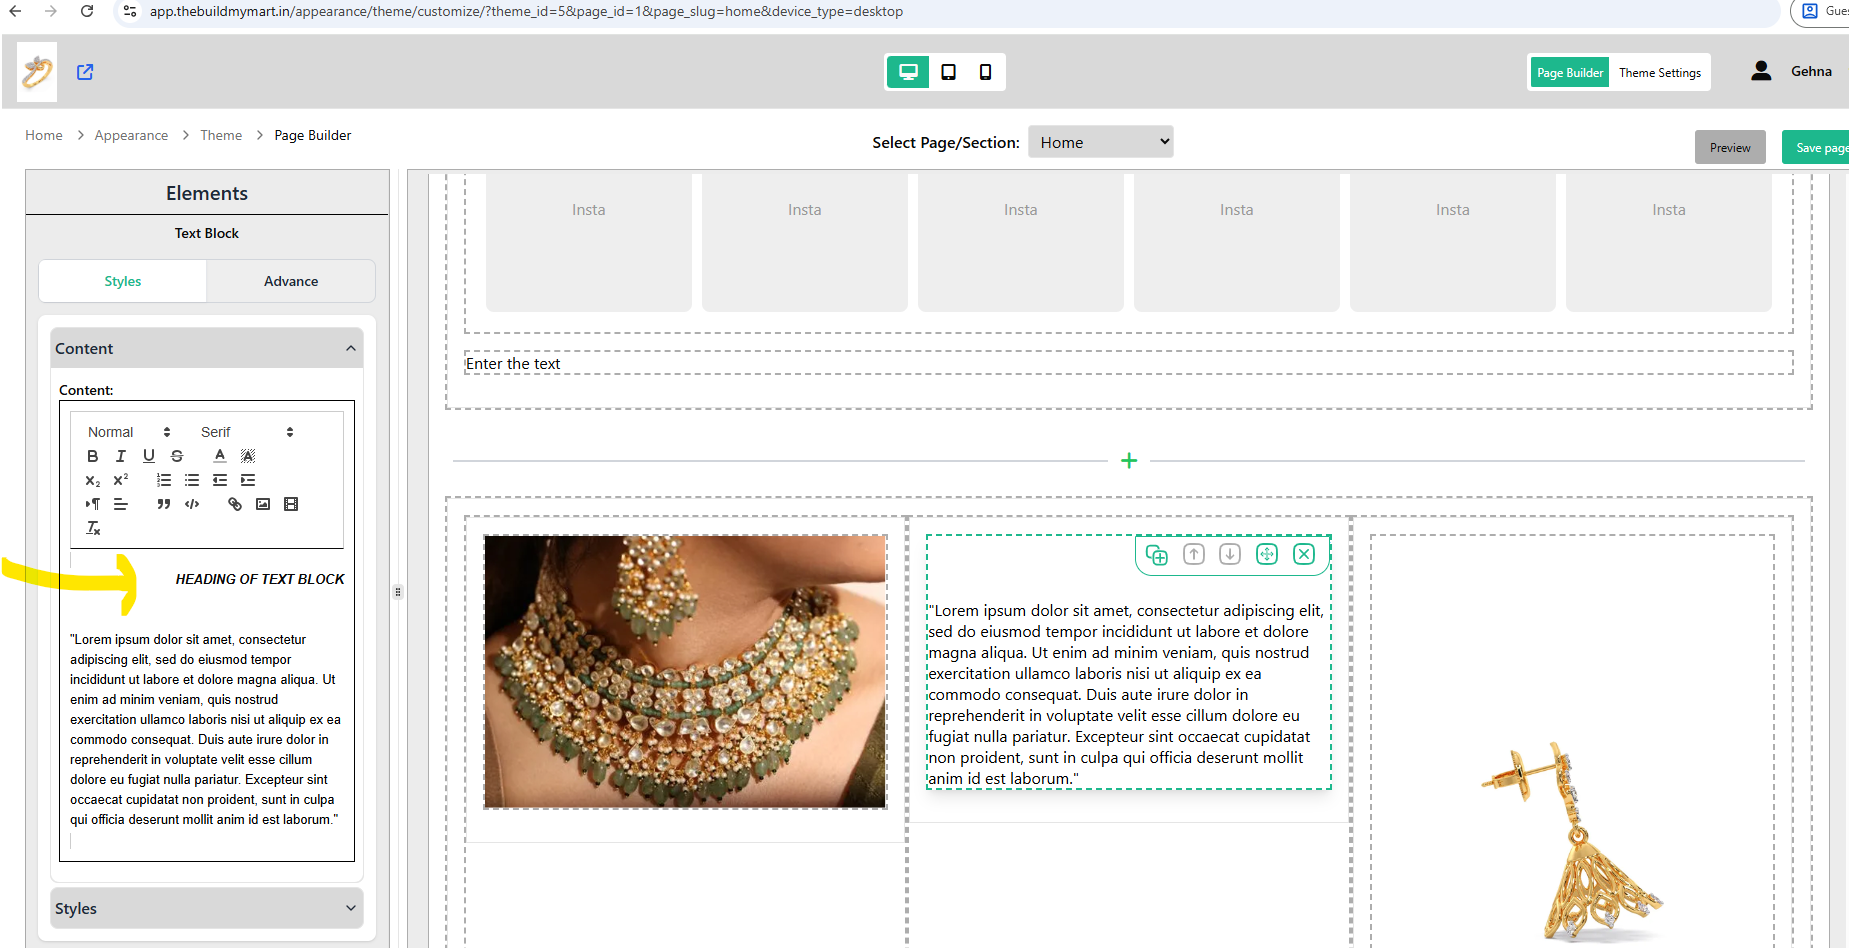This screenshot has height=948, width=1849.
Task: Insert a bulleted list
Action: [x=192, y=480]
